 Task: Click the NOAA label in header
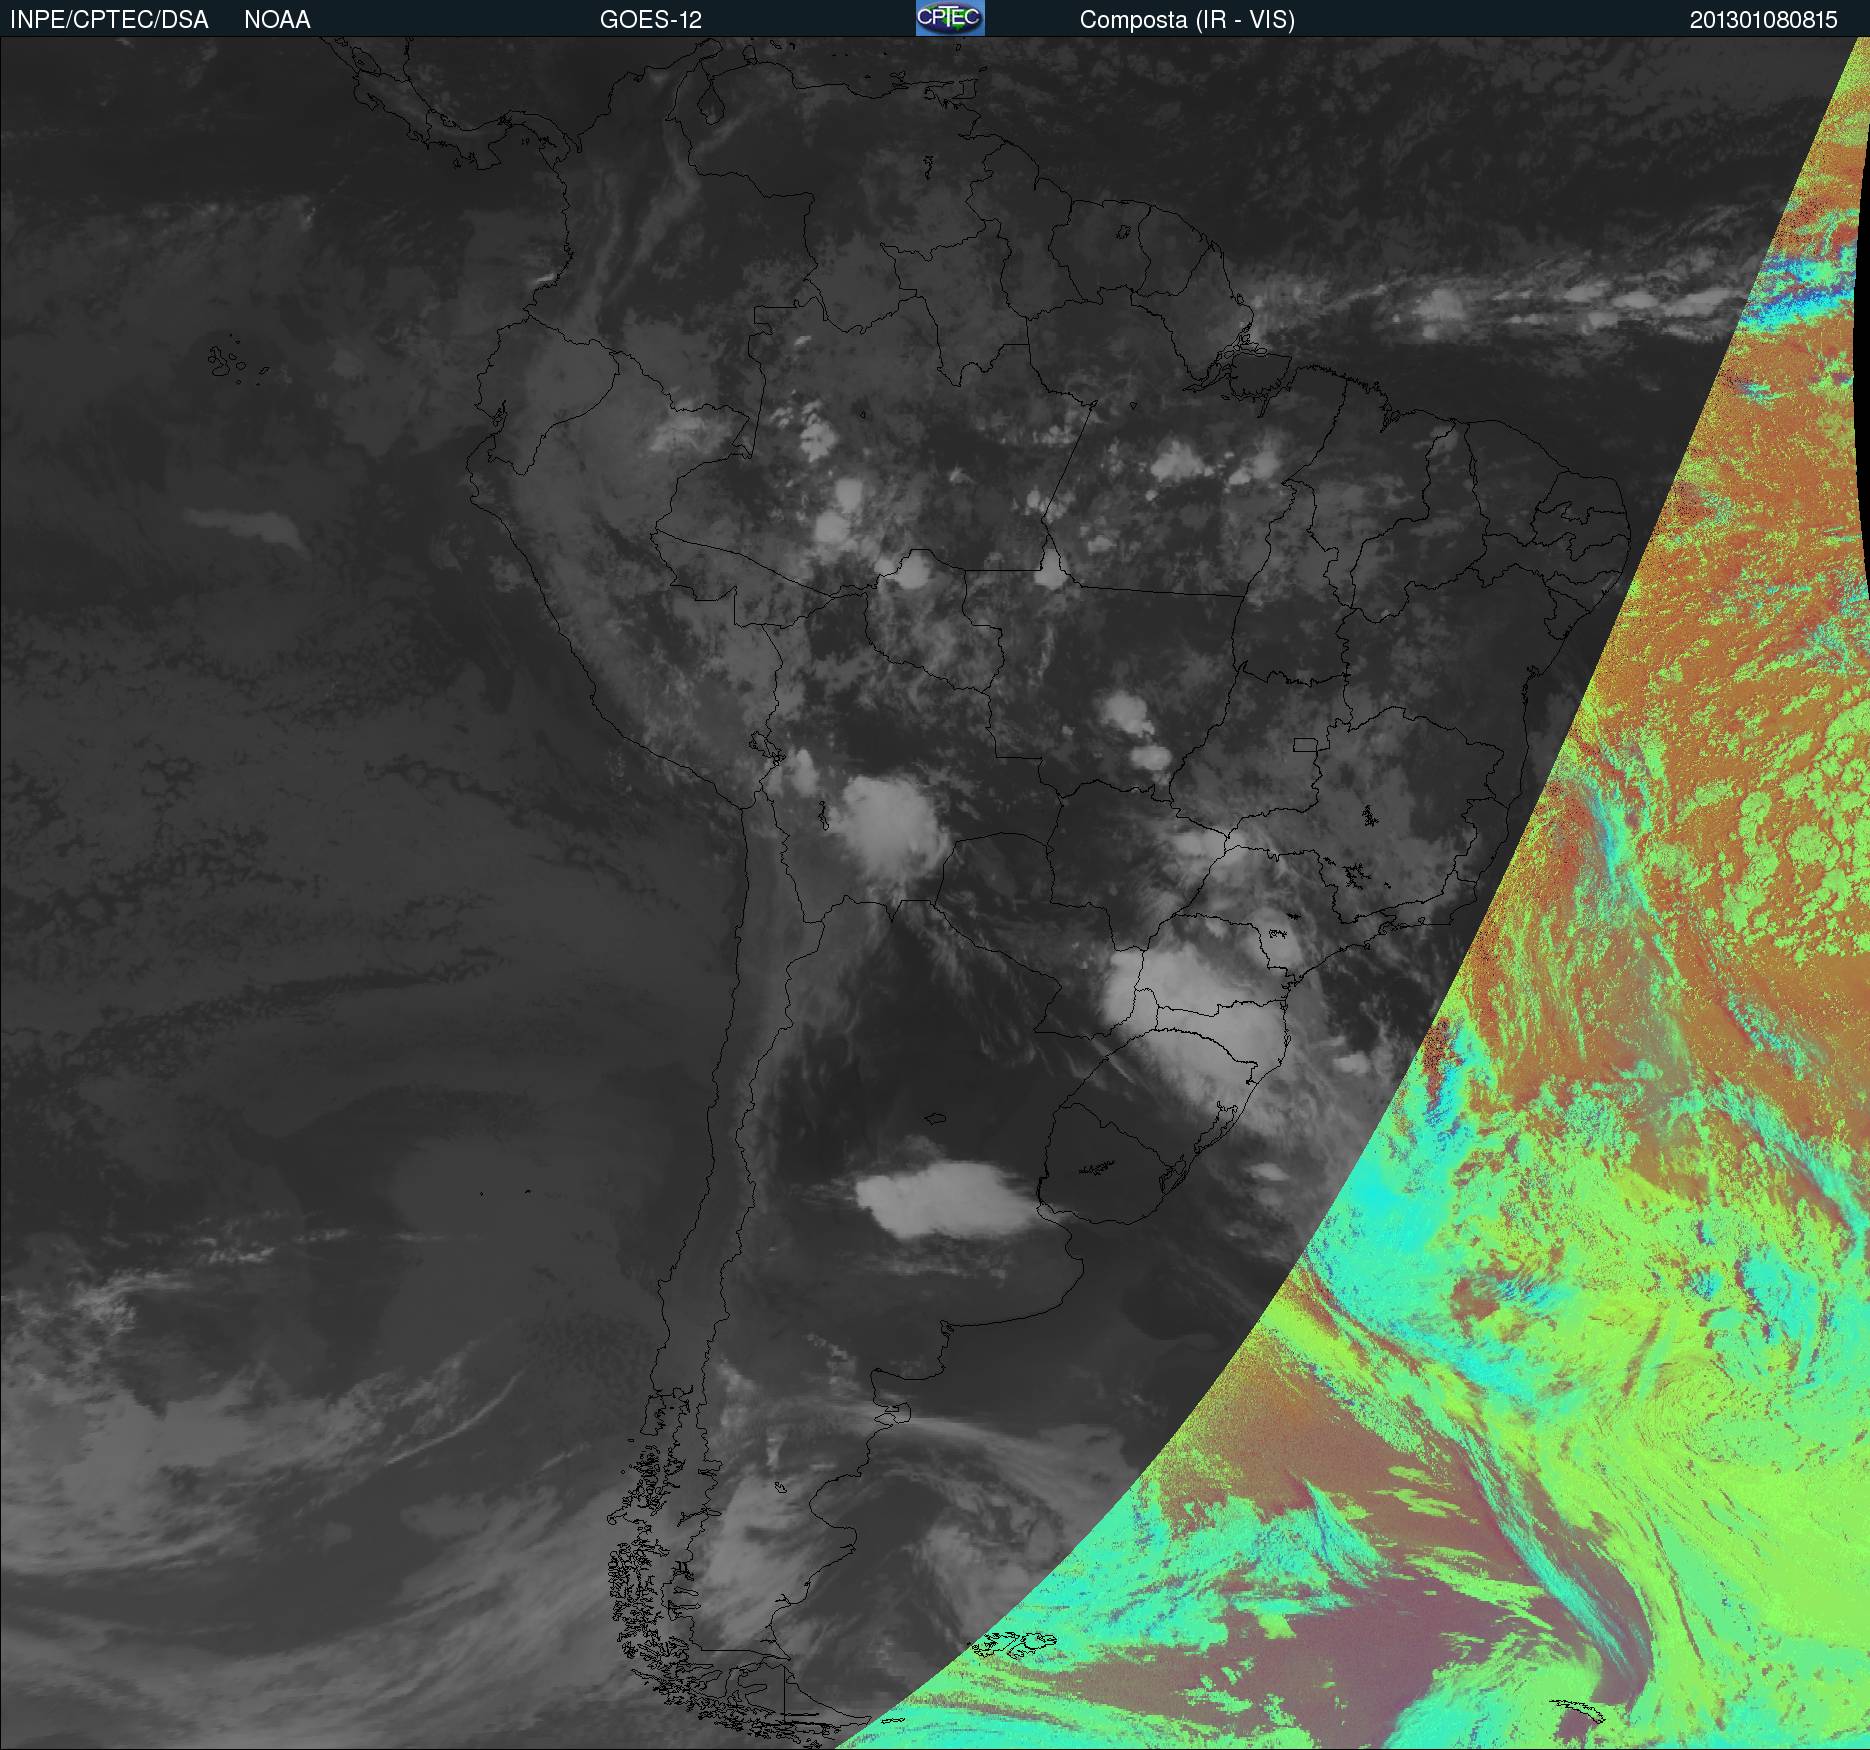(277, 20)
